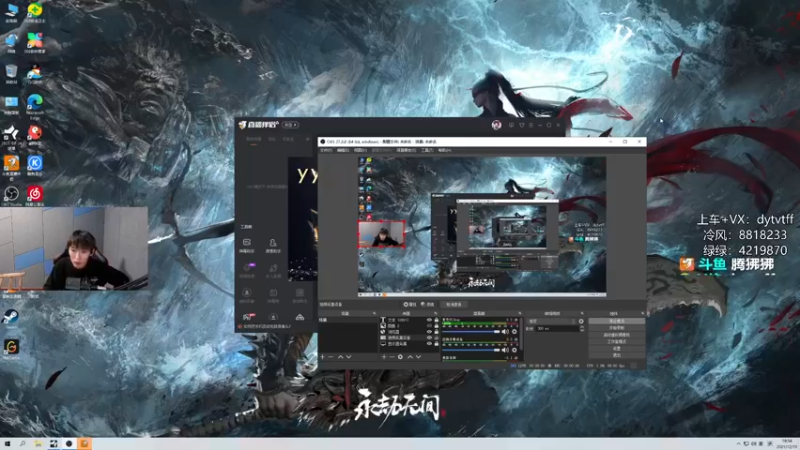Click the second mixer channel volume slider
Screen dimensions: 800x450
click(x=471, y=350)
